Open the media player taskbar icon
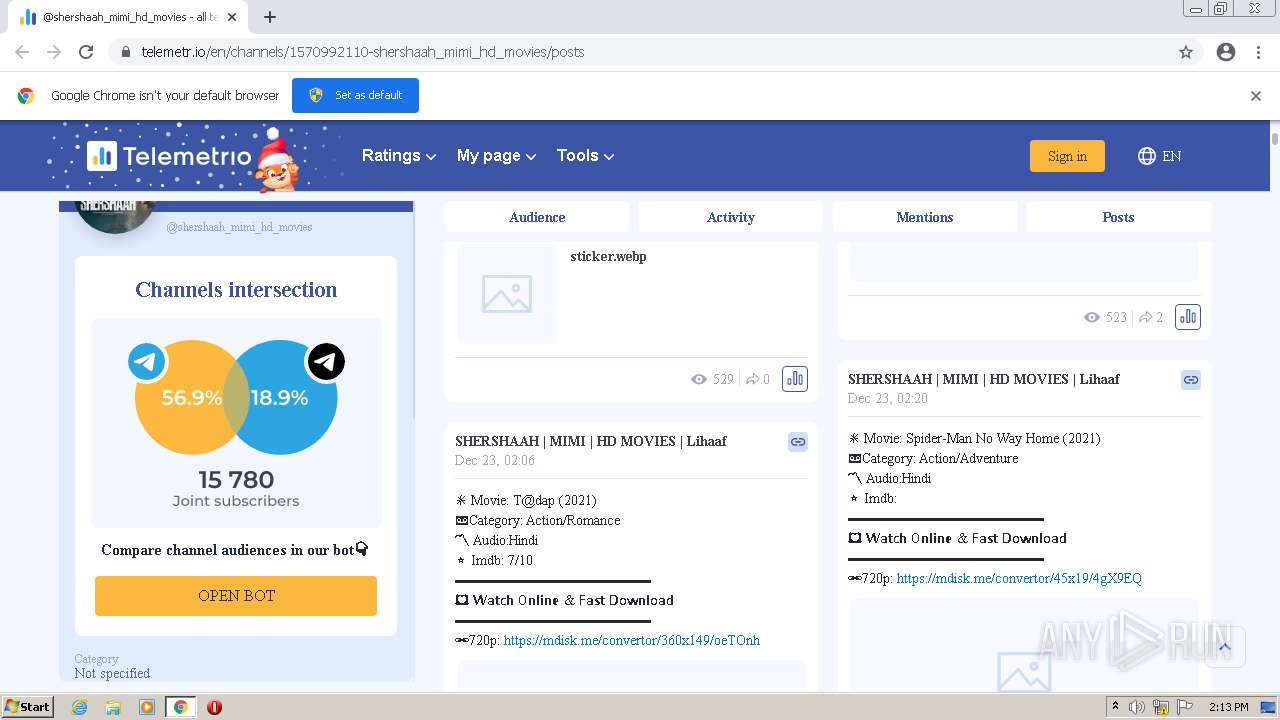The image size is (1280, 720). [x=147, y=707]
